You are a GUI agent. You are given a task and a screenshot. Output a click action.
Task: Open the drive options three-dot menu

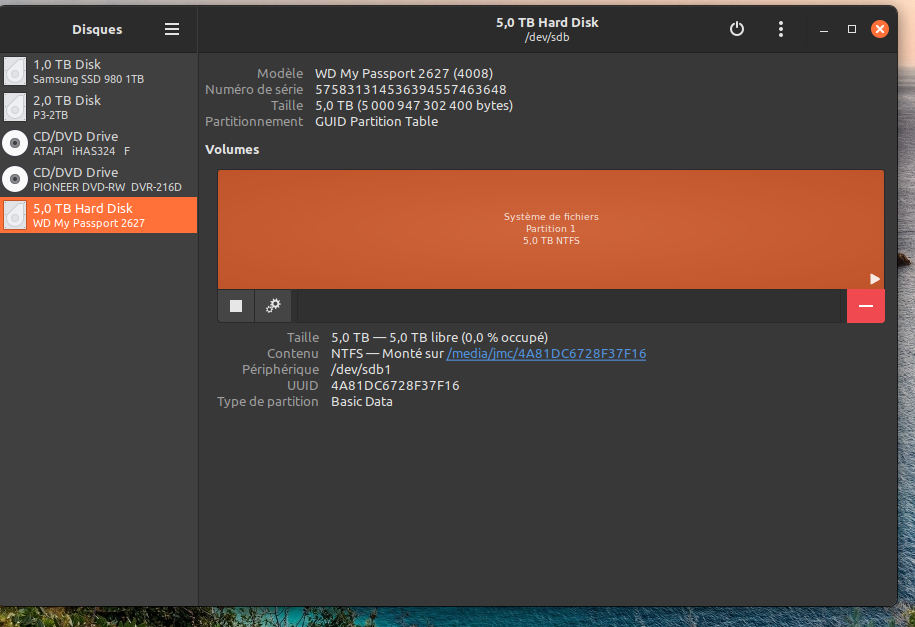781,29
